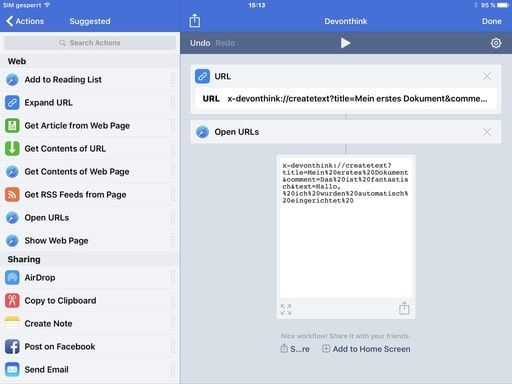This screenshot has width=512, height=384.
Task: Select 'Get Contents of URL' text
Action: [65, 148]
